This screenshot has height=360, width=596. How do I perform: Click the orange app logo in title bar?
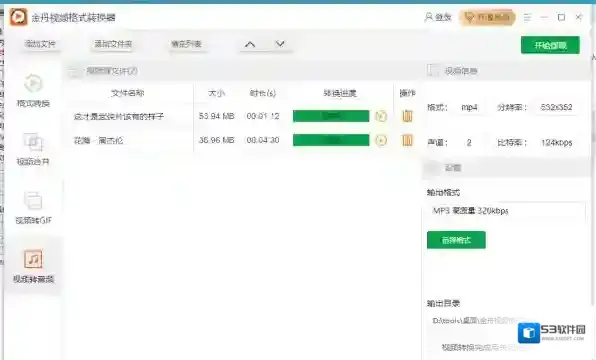click(x=18, y=17)
